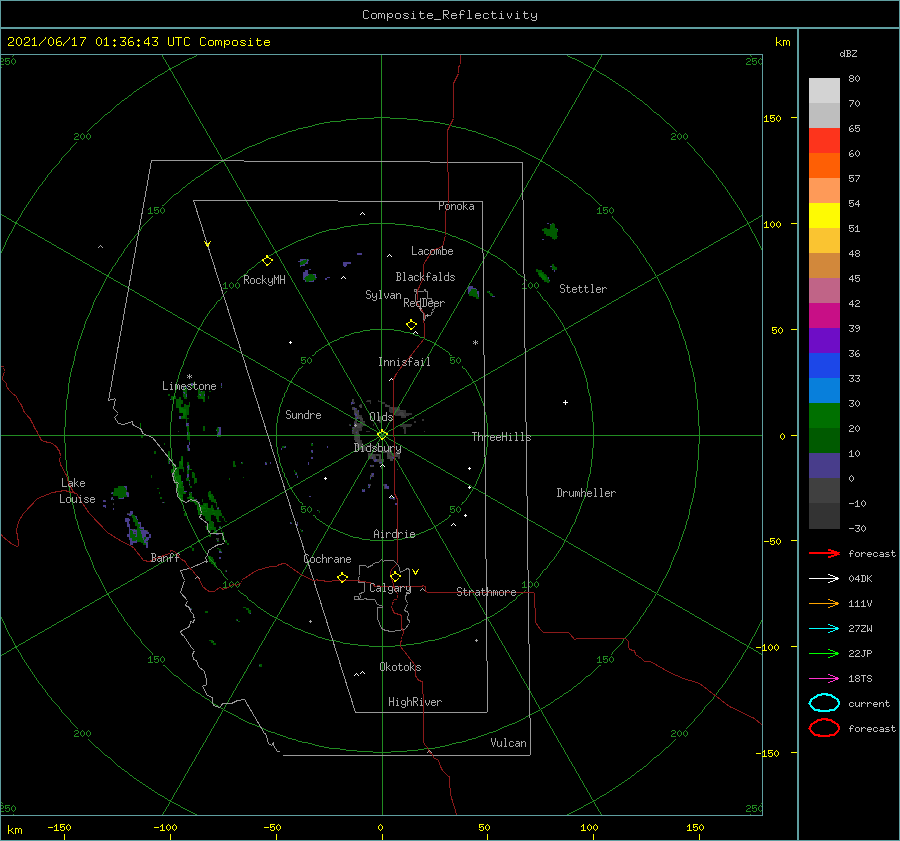
Task: Select the orange 111V arrow legend icon
Action: pos(824,603)
